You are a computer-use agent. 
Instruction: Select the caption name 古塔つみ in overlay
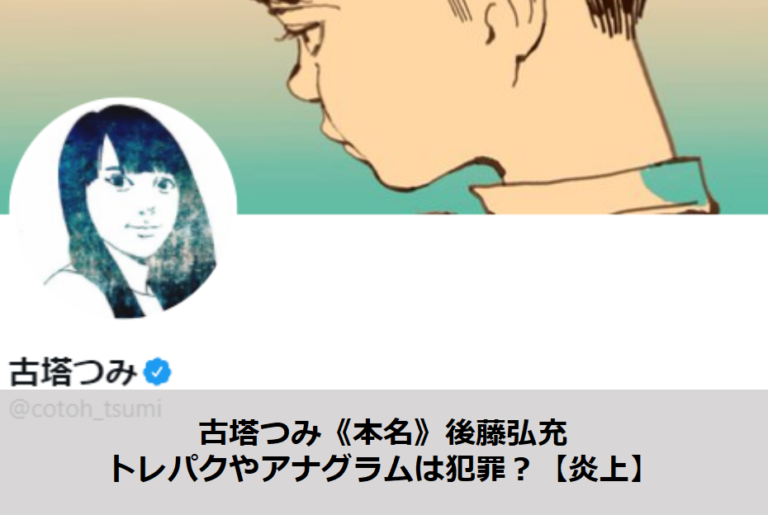pos(260,433)
